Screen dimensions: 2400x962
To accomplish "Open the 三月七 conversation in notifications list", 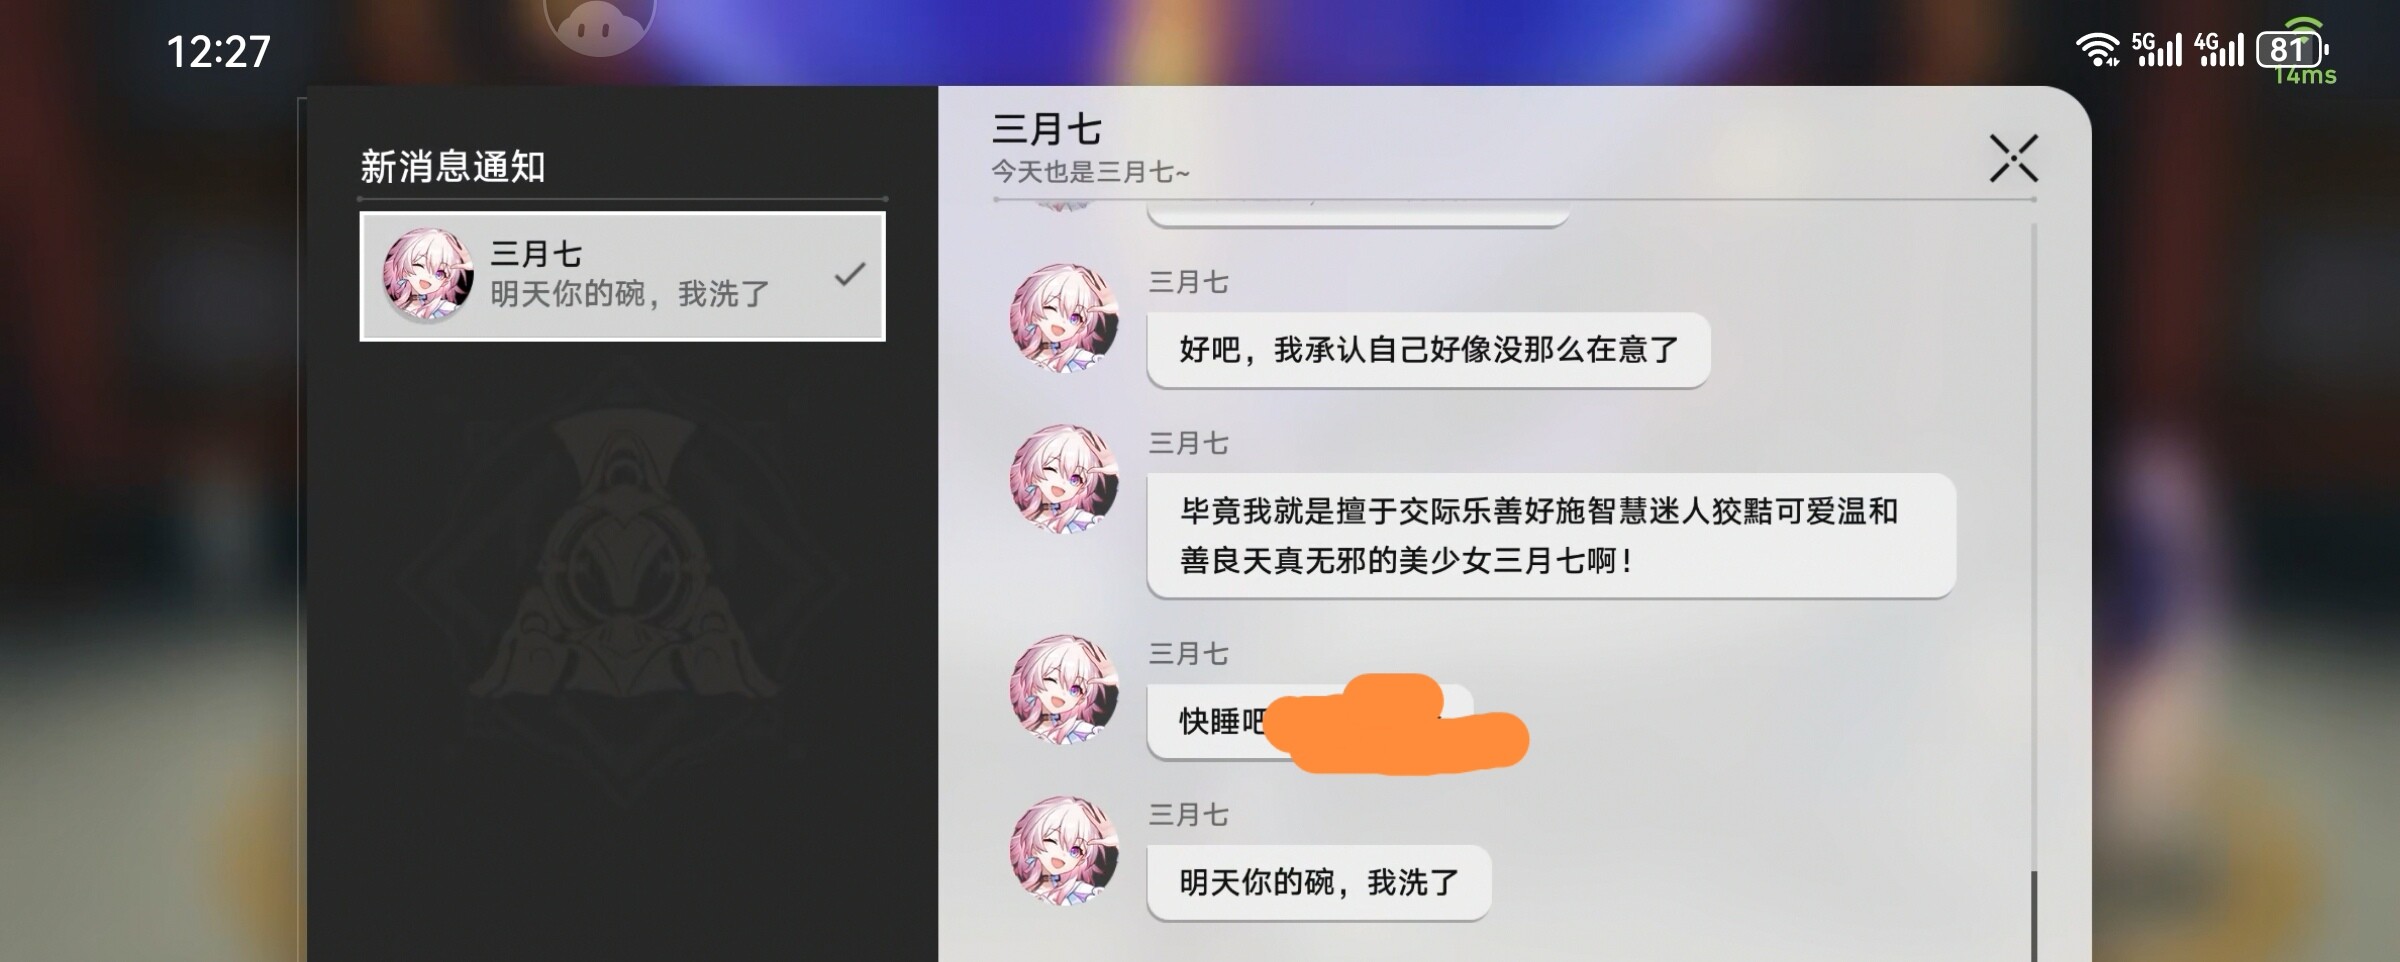I will (622, 276).
